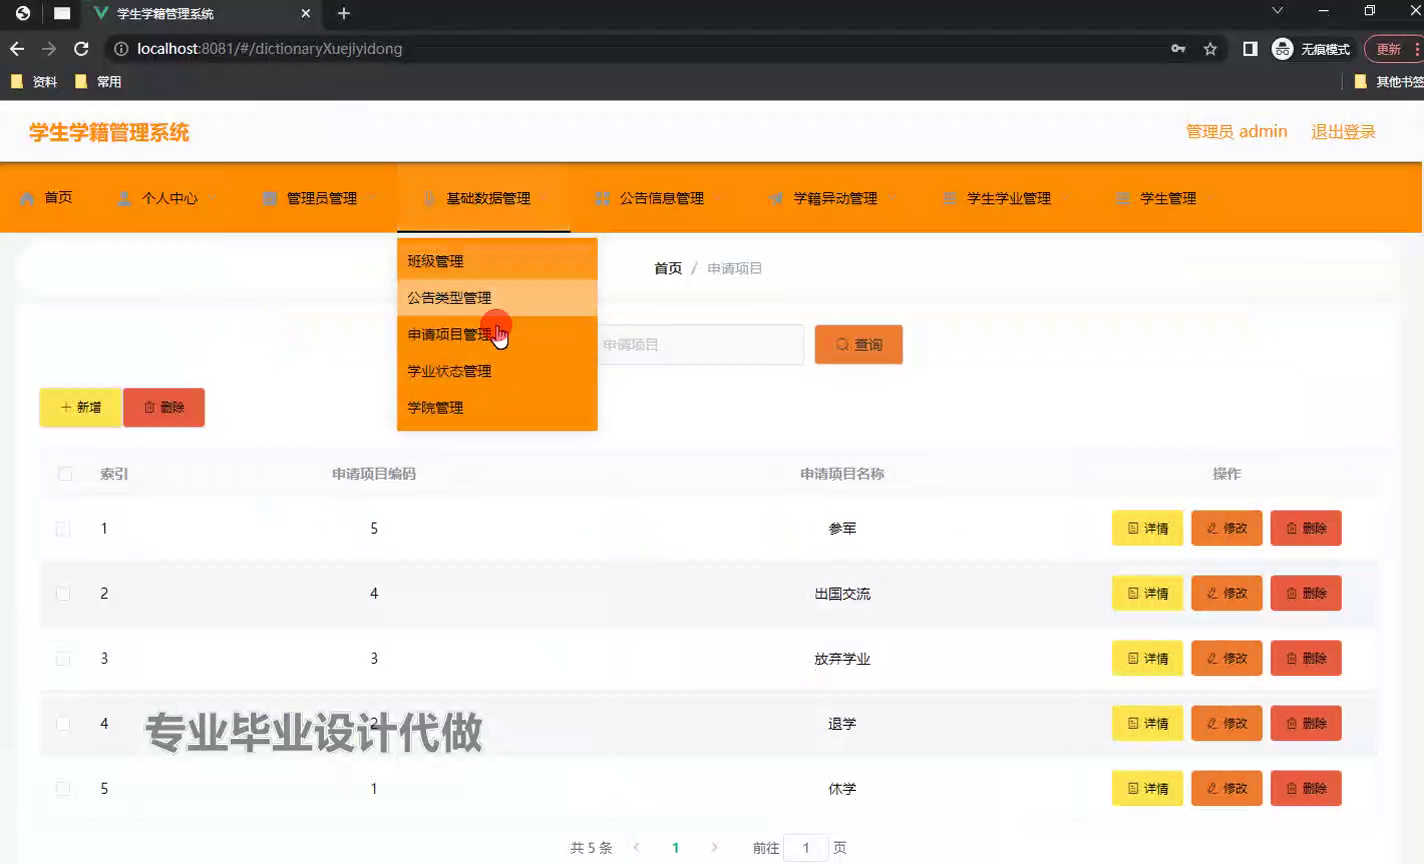Click 退出登录 link

coord(1343,132)
